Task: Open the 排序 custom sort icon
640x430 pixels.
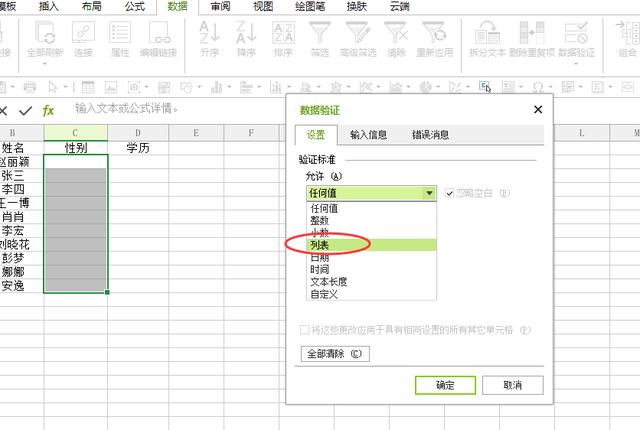Action: pos(283,33)
